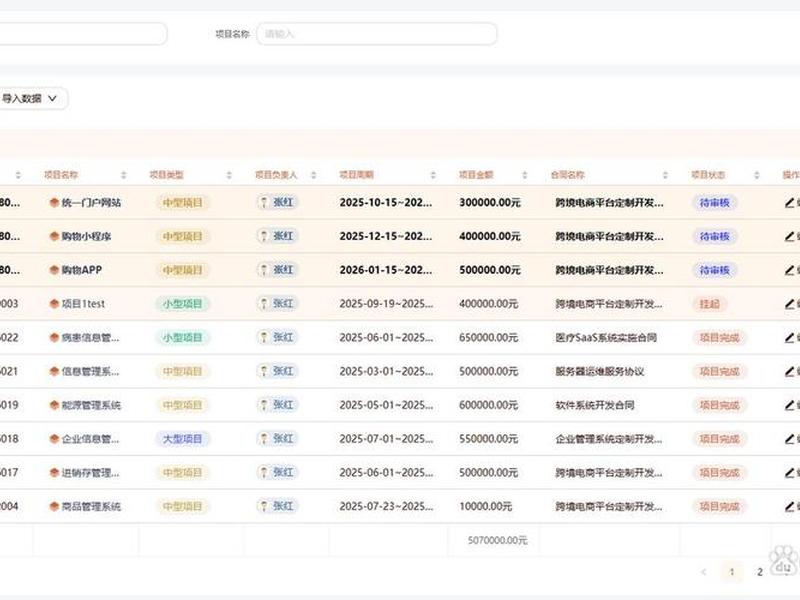This screenshot has width=800, height=600.
Task: Click the 待审核 status in 统一门户网站 row
Action: click(714, 203)
